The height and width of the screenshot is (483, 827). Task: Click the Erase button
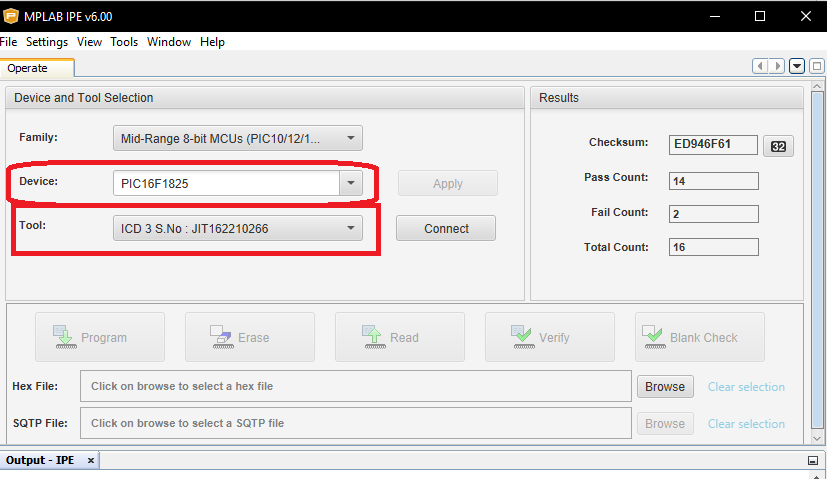(249, 337)
